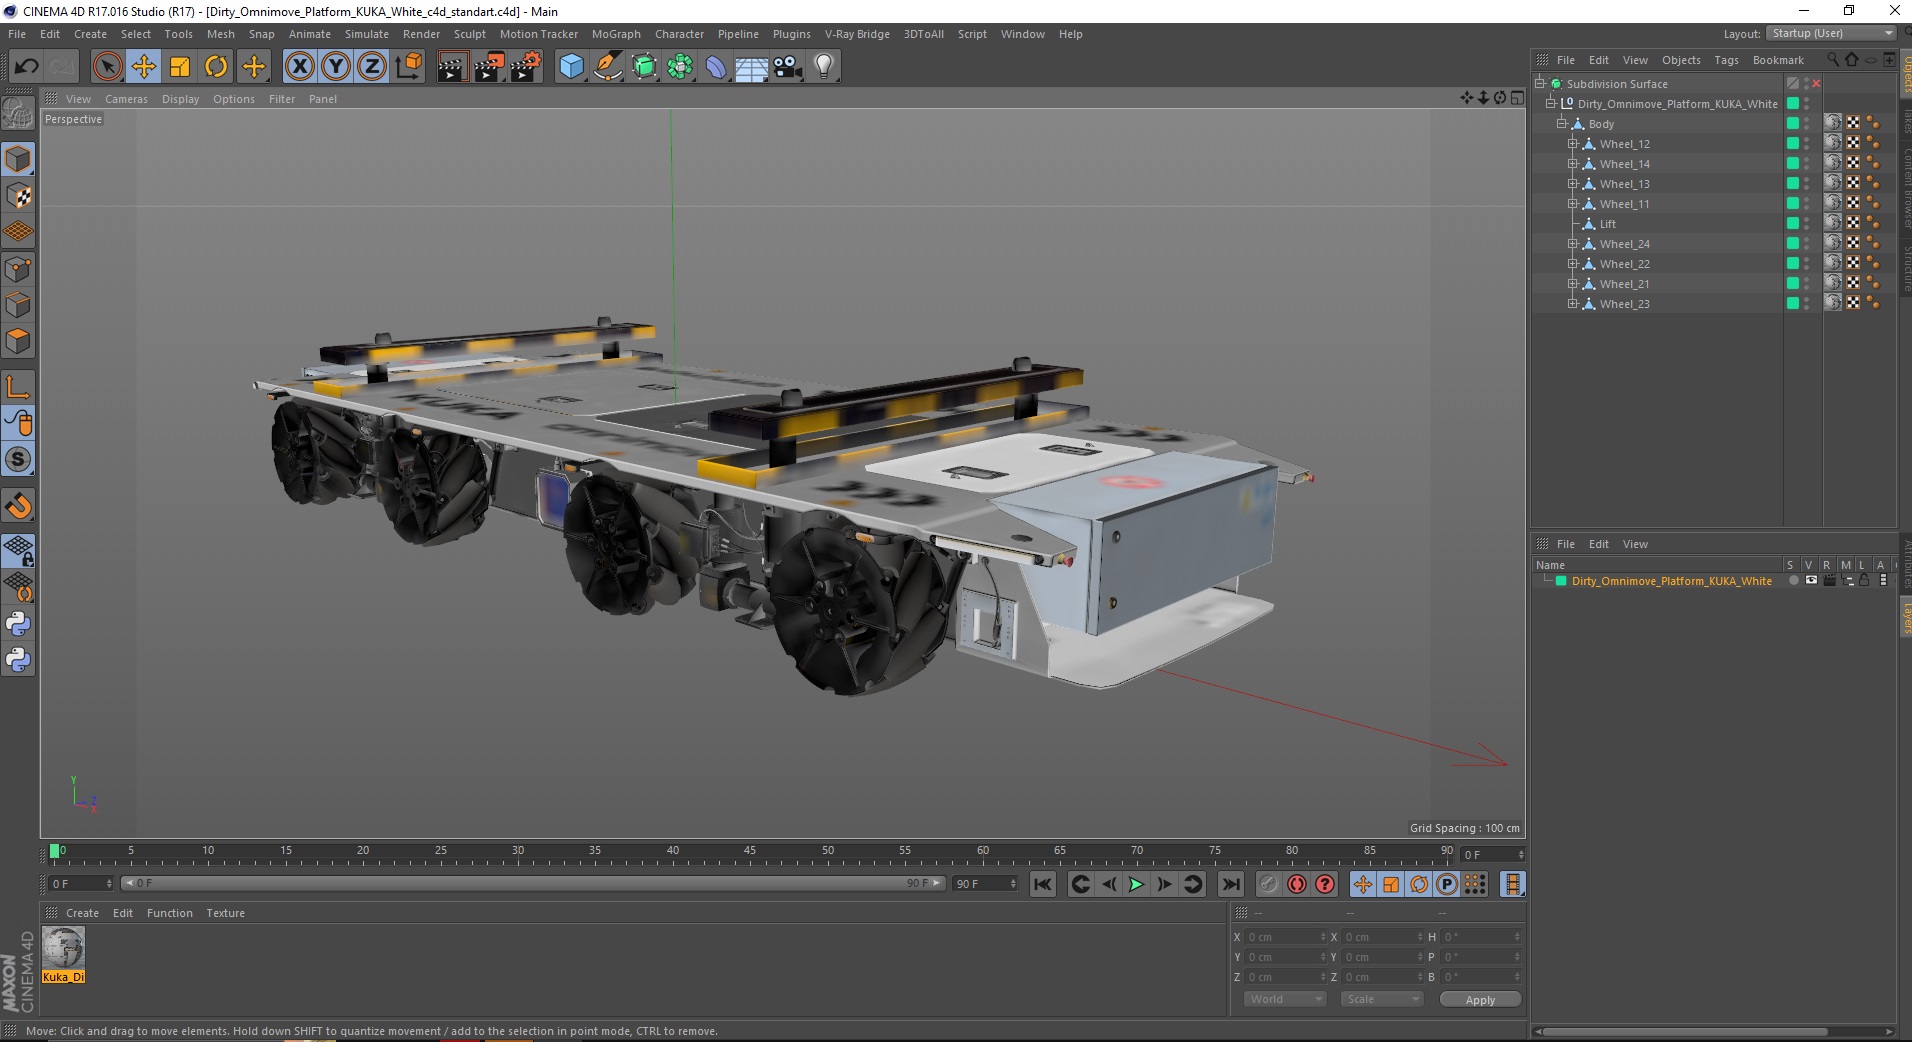Image resolution: width=1912 pixels, height=1042 pixels.
Task: Add a Light object
Action: [824, 66]
